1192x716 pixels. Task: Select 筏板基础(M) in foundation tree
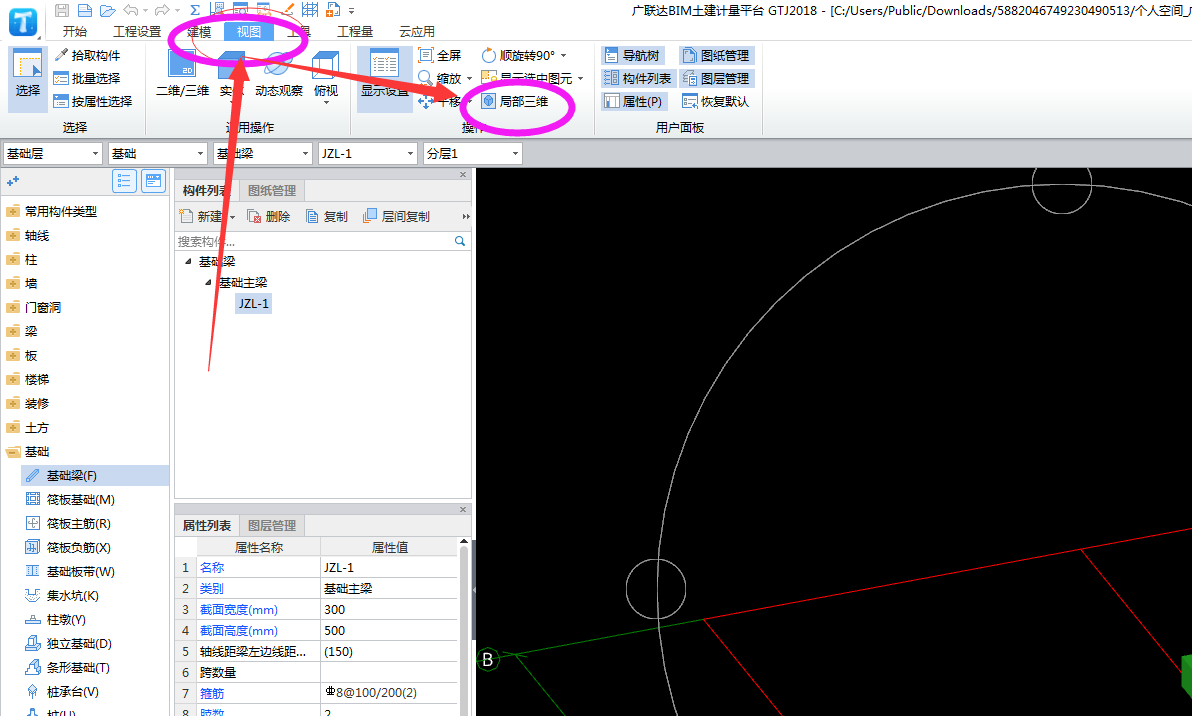click(x=70, y=499)
